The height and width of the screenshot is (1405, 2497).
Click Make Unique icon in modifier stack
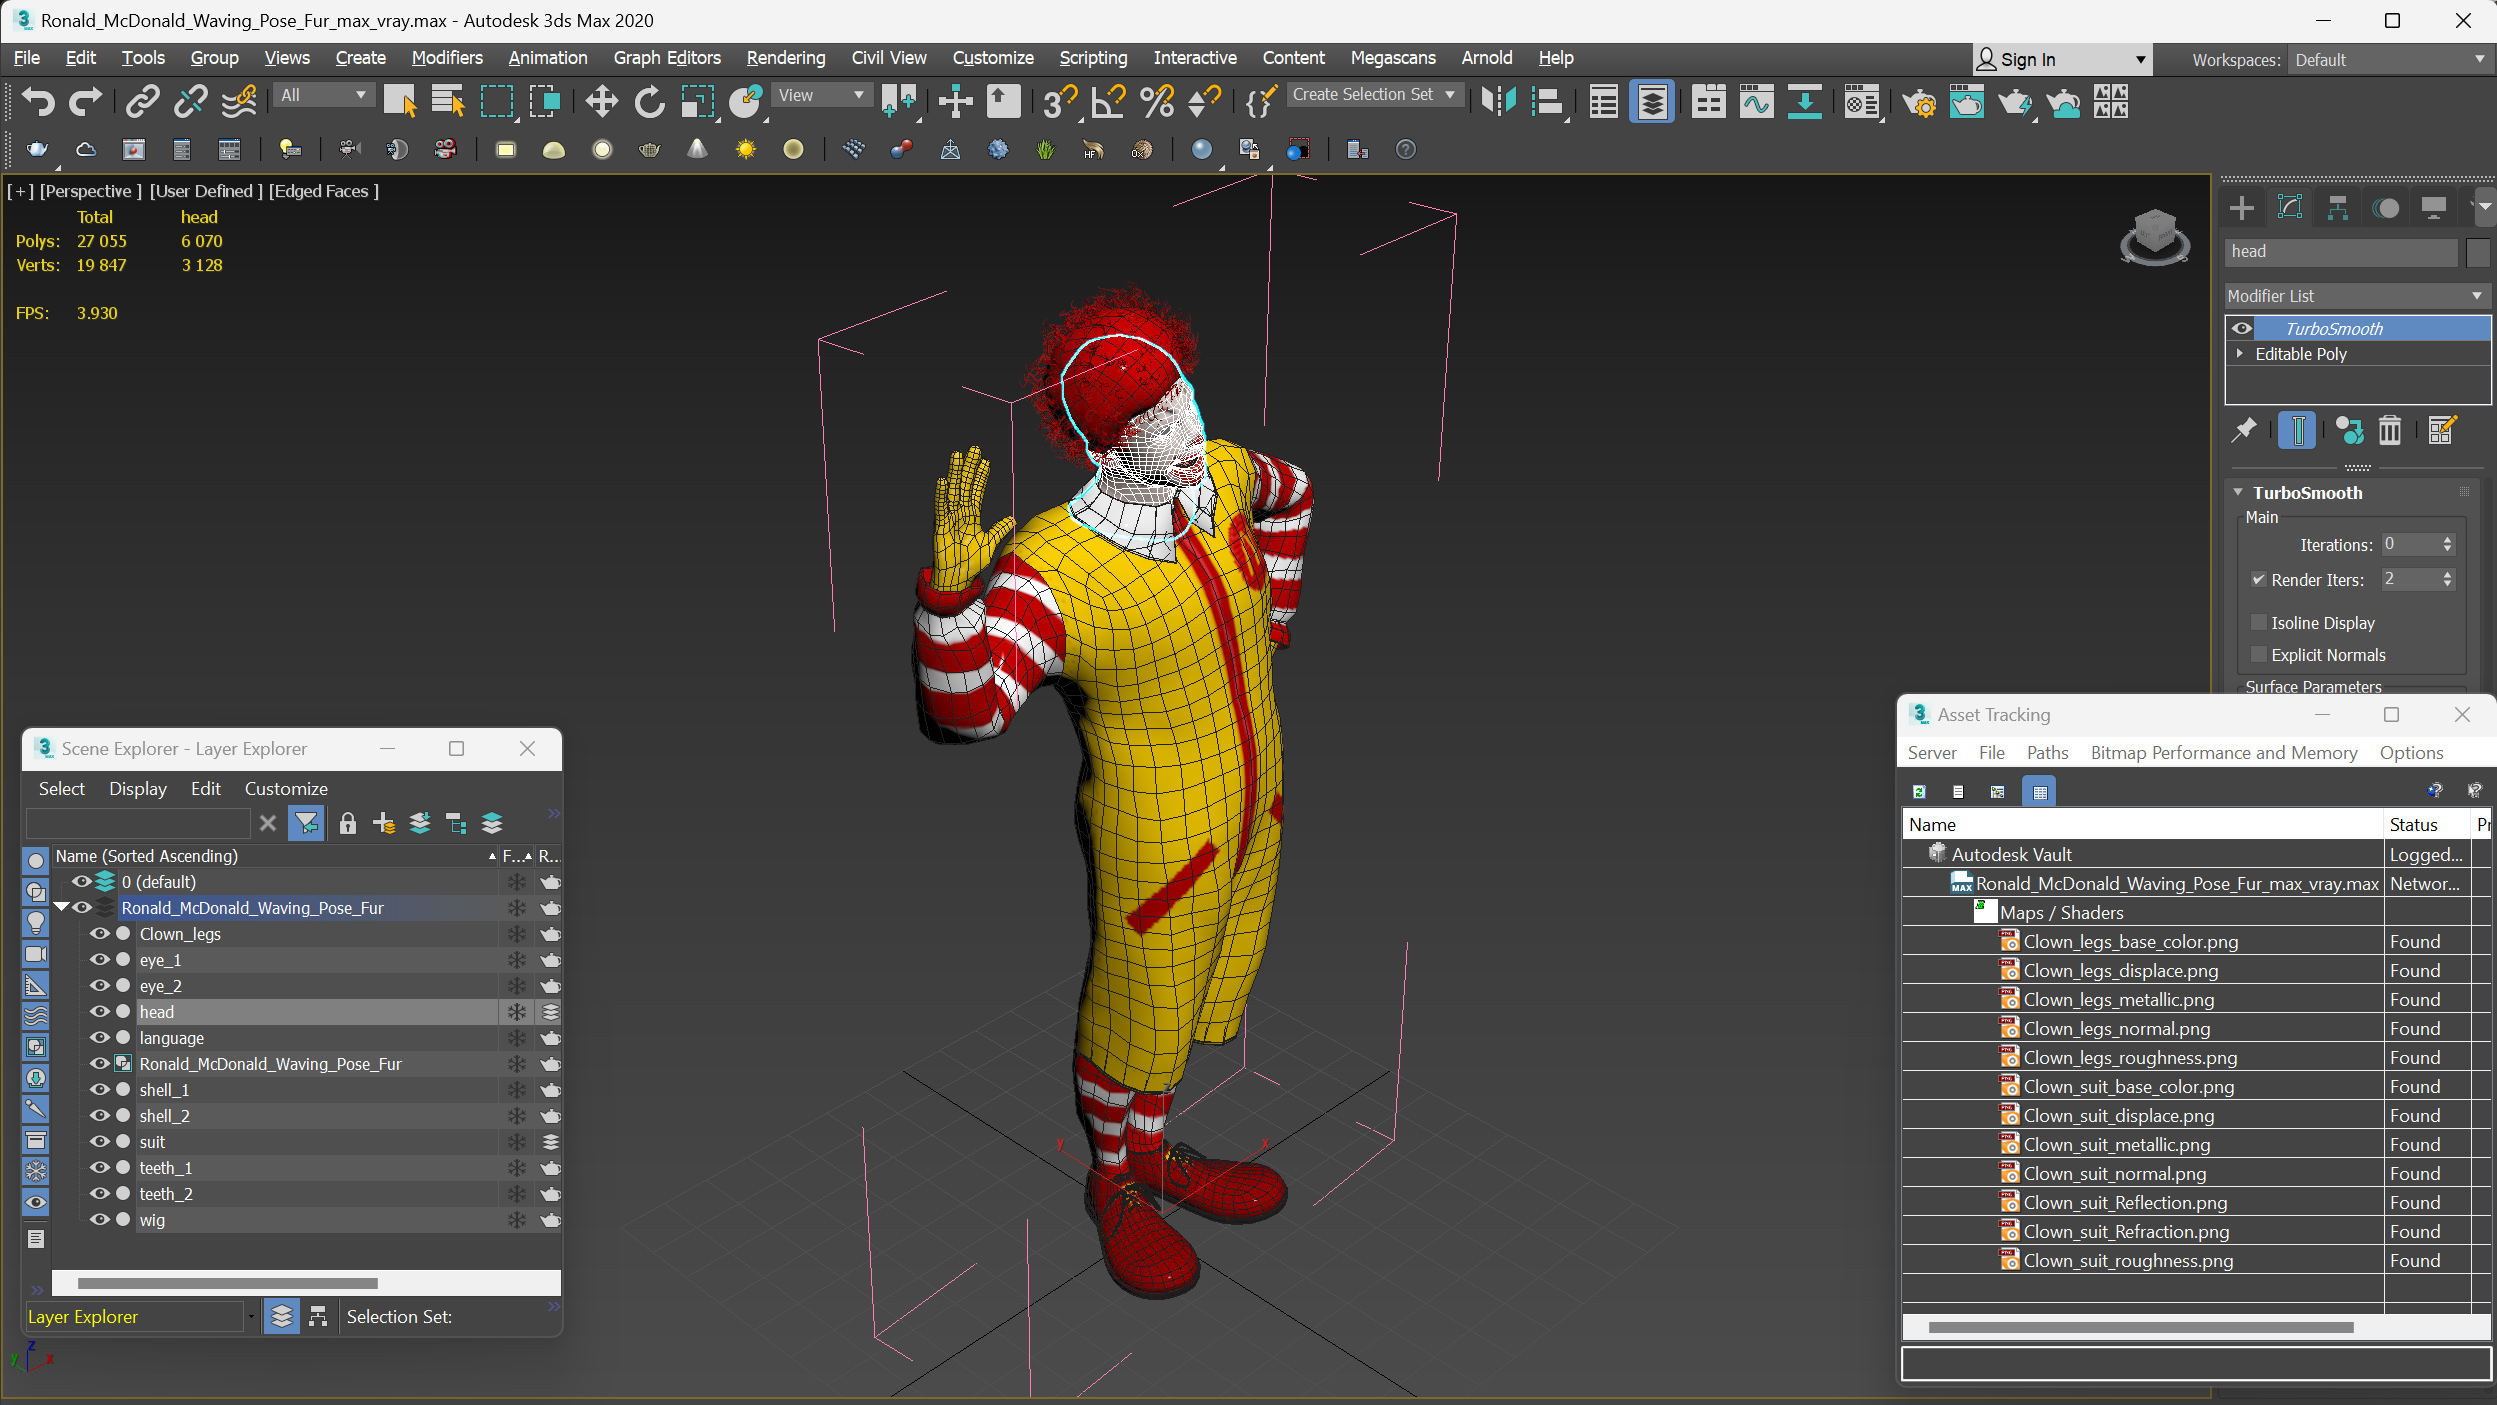tap(2349, 431)
